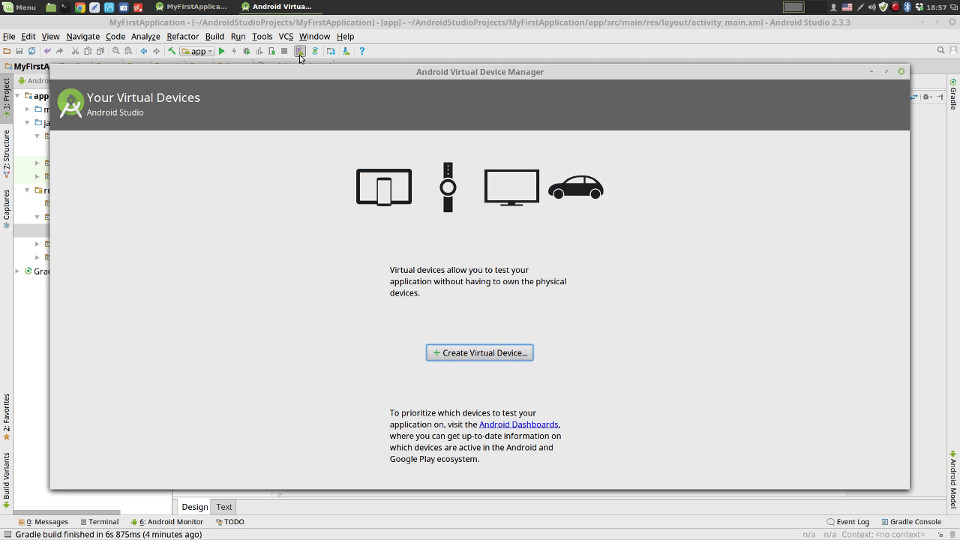
Task: Open the File menu
Action: pyautogui.click(x=9, y=37)
